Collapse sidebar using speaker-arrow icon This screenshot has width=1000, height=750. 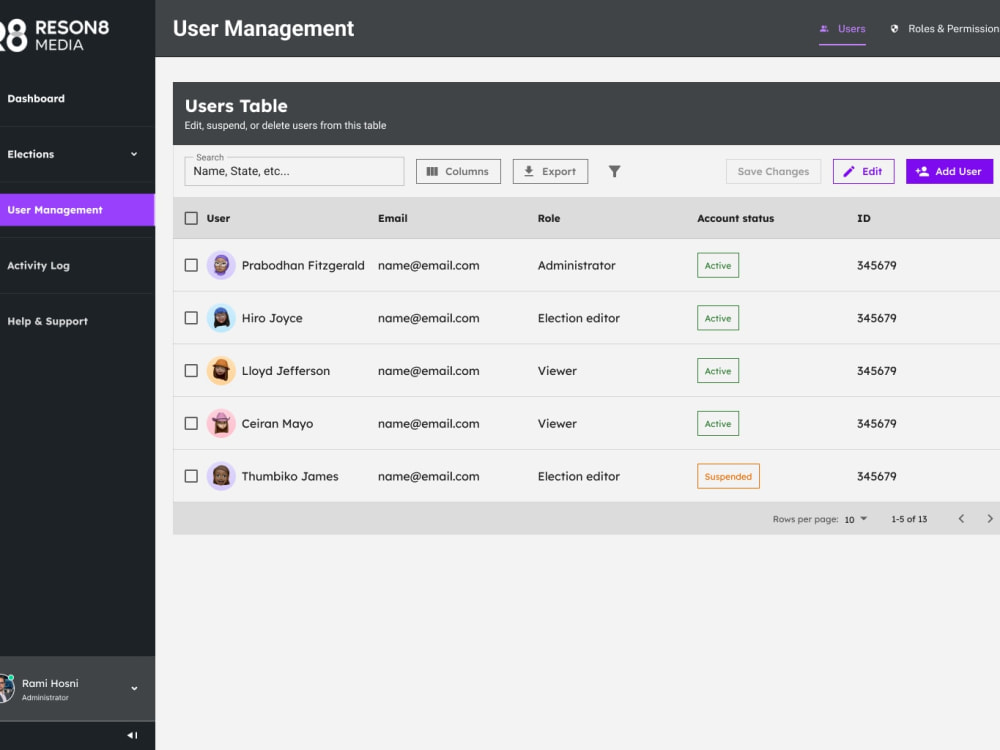(132, 735)
